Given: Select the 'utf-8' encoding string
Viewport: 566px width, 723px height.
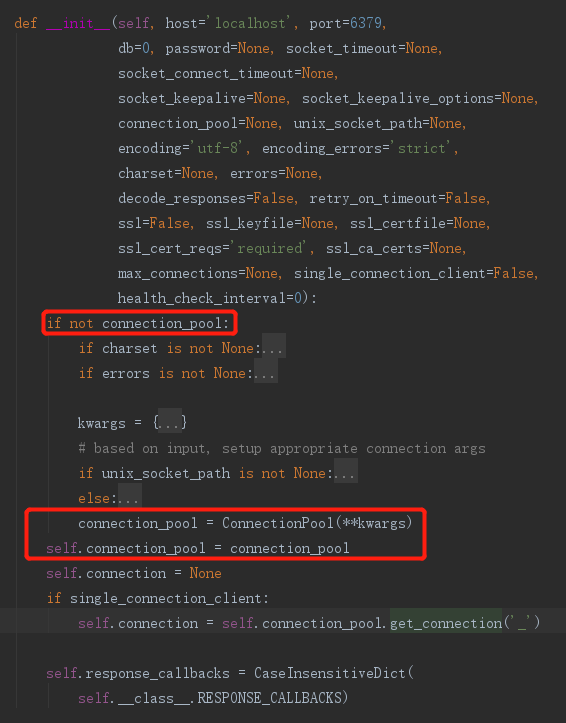Looking at the screenshot, I should [x=218, y=148].
